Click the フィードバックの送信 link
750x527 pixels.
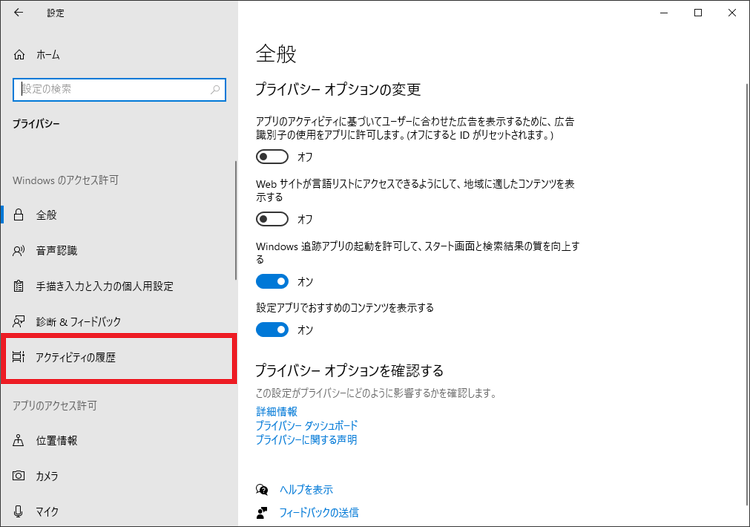point(319,513)
